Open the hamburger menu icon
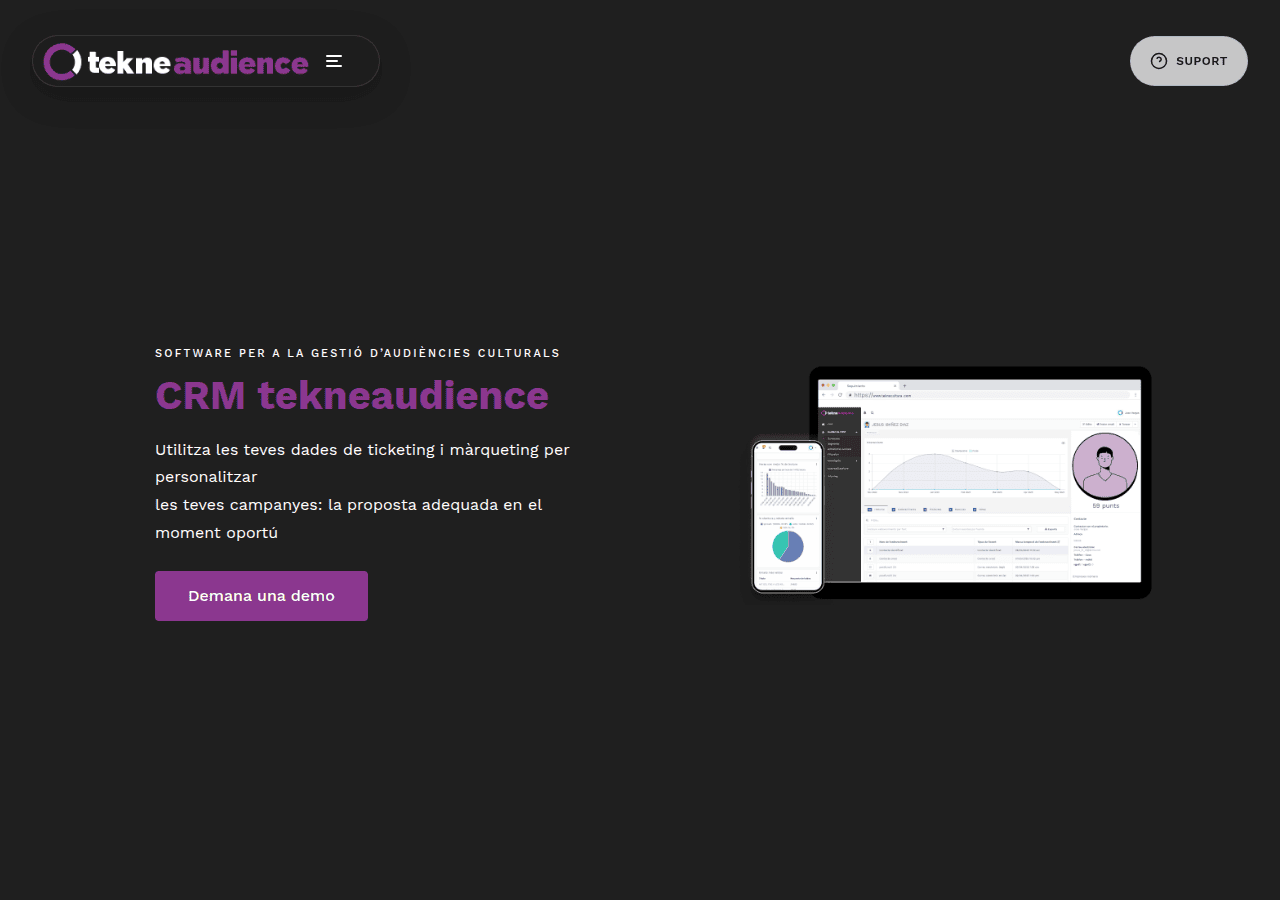Image resolution: width=1280 pixels, height=900 pixels. (334, 61)
